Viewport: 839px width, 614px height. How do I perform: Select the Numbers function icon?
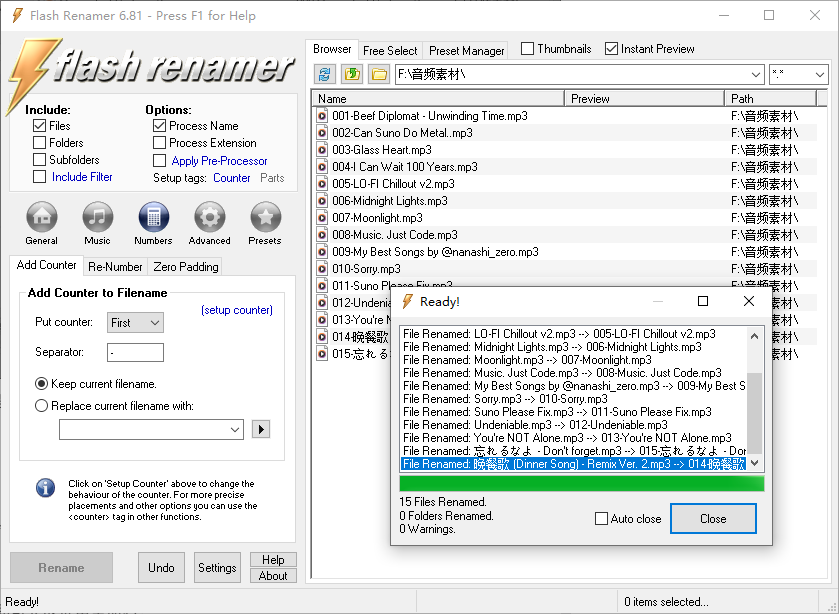point(153,217)
